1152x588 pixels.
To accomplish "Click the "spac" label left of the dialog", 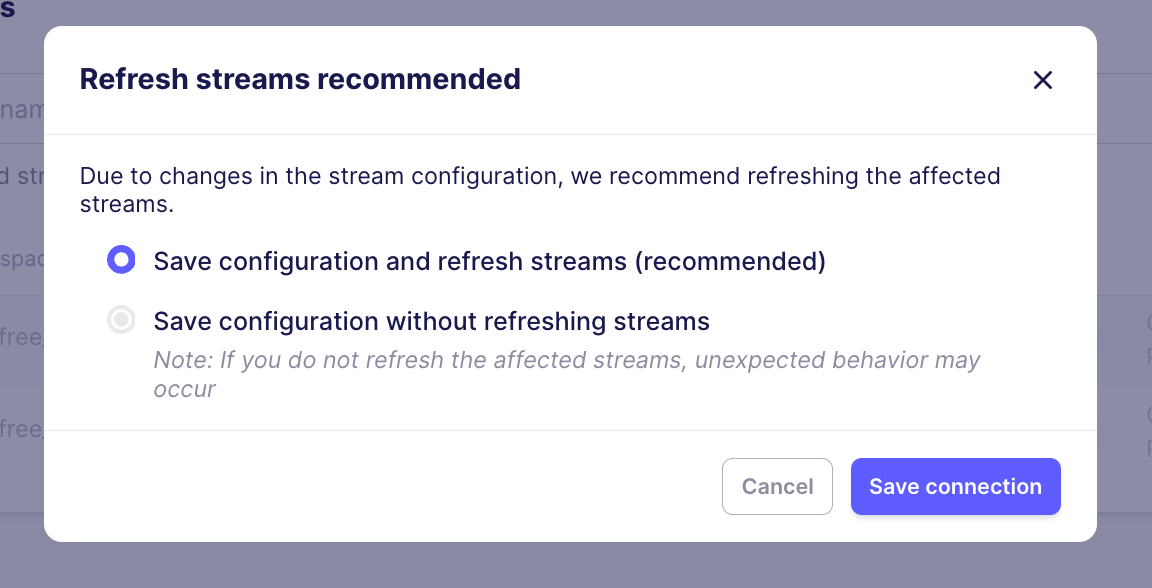I will point(22,259).
